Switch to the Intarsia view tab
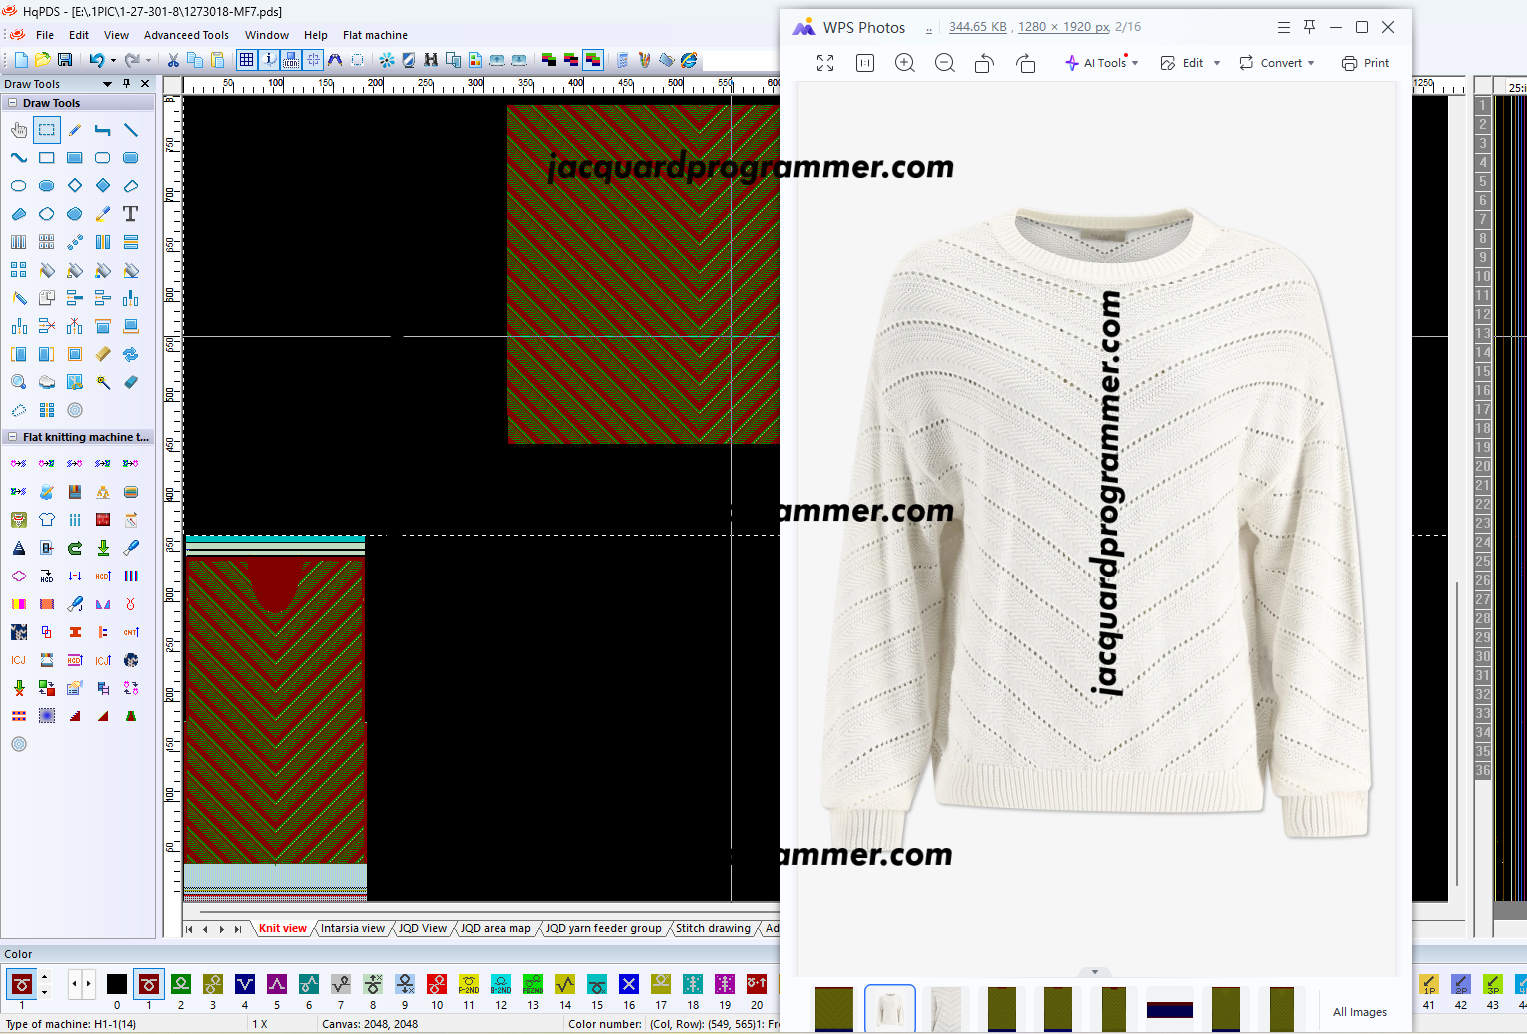Viewport: 1527px width, 1034px height. point(352,928)
